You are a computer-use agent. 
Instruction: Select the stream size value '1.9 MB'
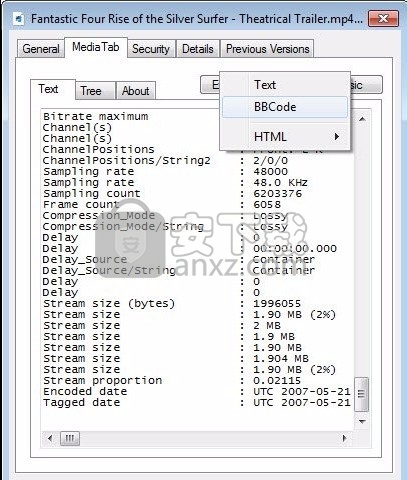tap(274, 337)
